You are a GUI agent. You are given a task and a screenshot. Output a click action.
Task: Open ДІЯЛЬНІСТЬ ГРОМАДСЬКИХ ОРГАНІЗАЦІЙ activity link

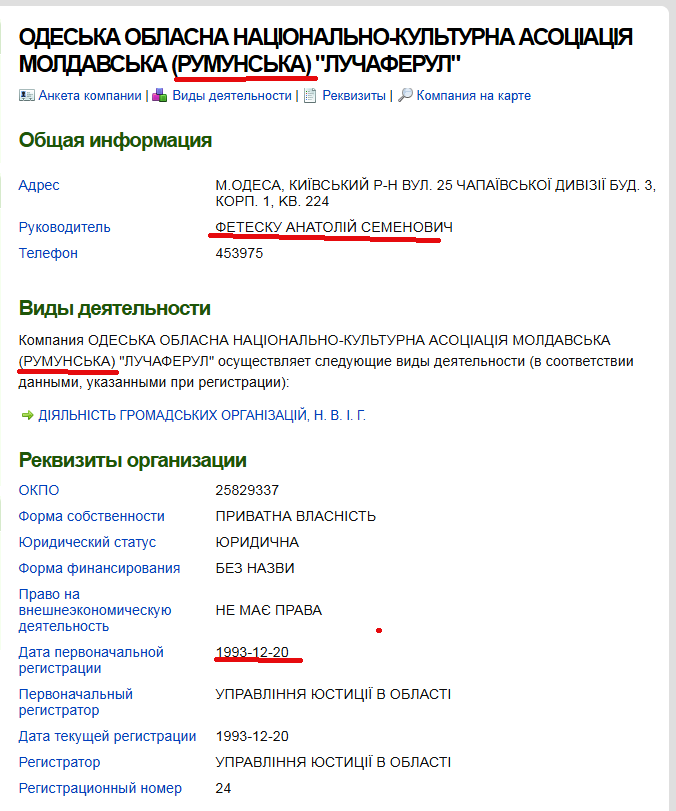pyautogui.click(x=202, y=415)
